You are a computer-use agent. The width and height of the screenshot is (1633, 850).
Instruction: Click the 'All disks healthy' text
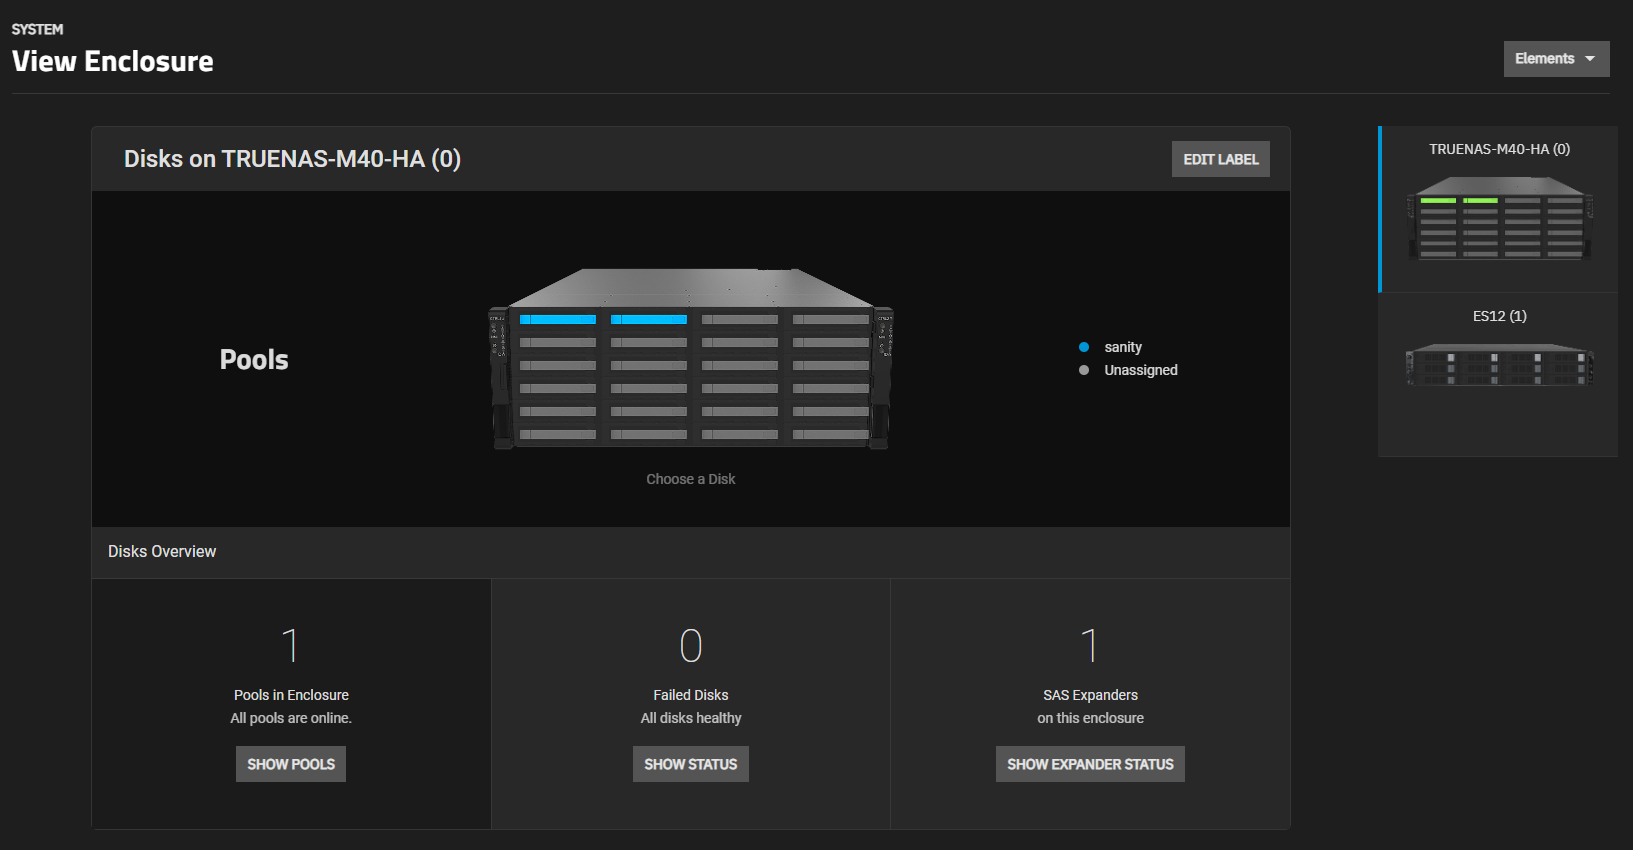point(691,718)
